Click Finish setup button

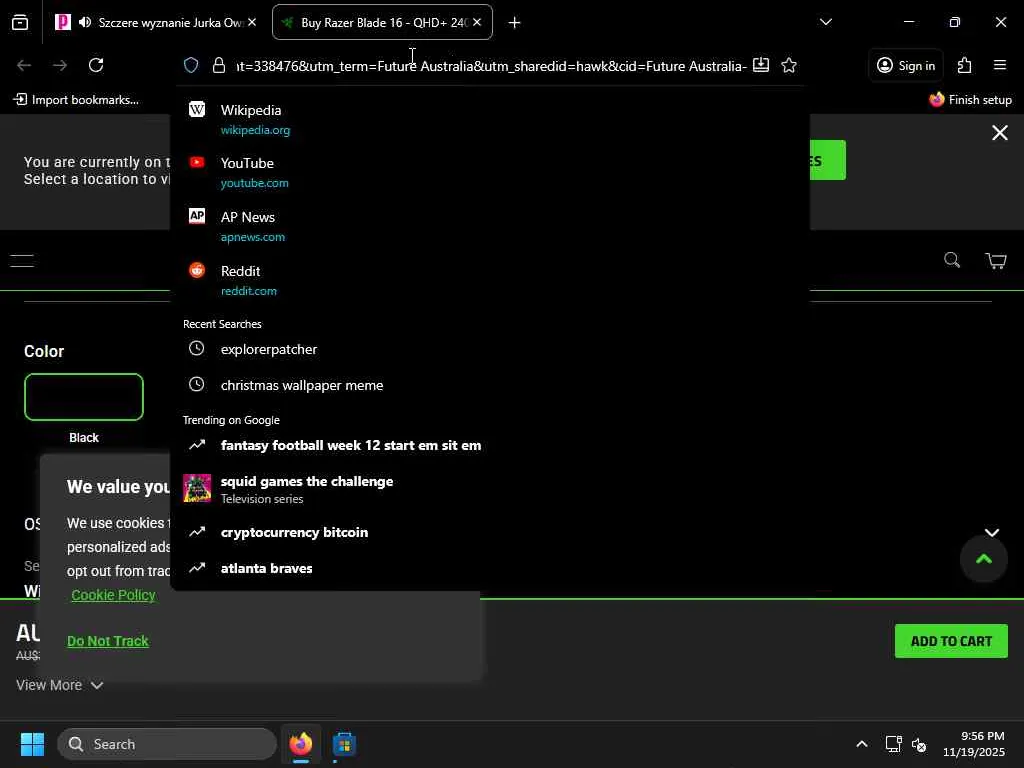970,100
